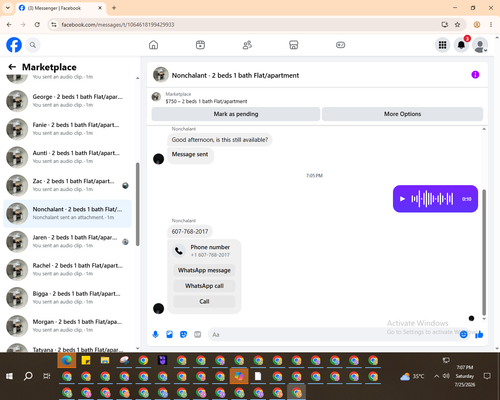Open Chrome tab search dropdown arrow
The height and width of the screenshot is (400, 500).
[x=8, y=8]
